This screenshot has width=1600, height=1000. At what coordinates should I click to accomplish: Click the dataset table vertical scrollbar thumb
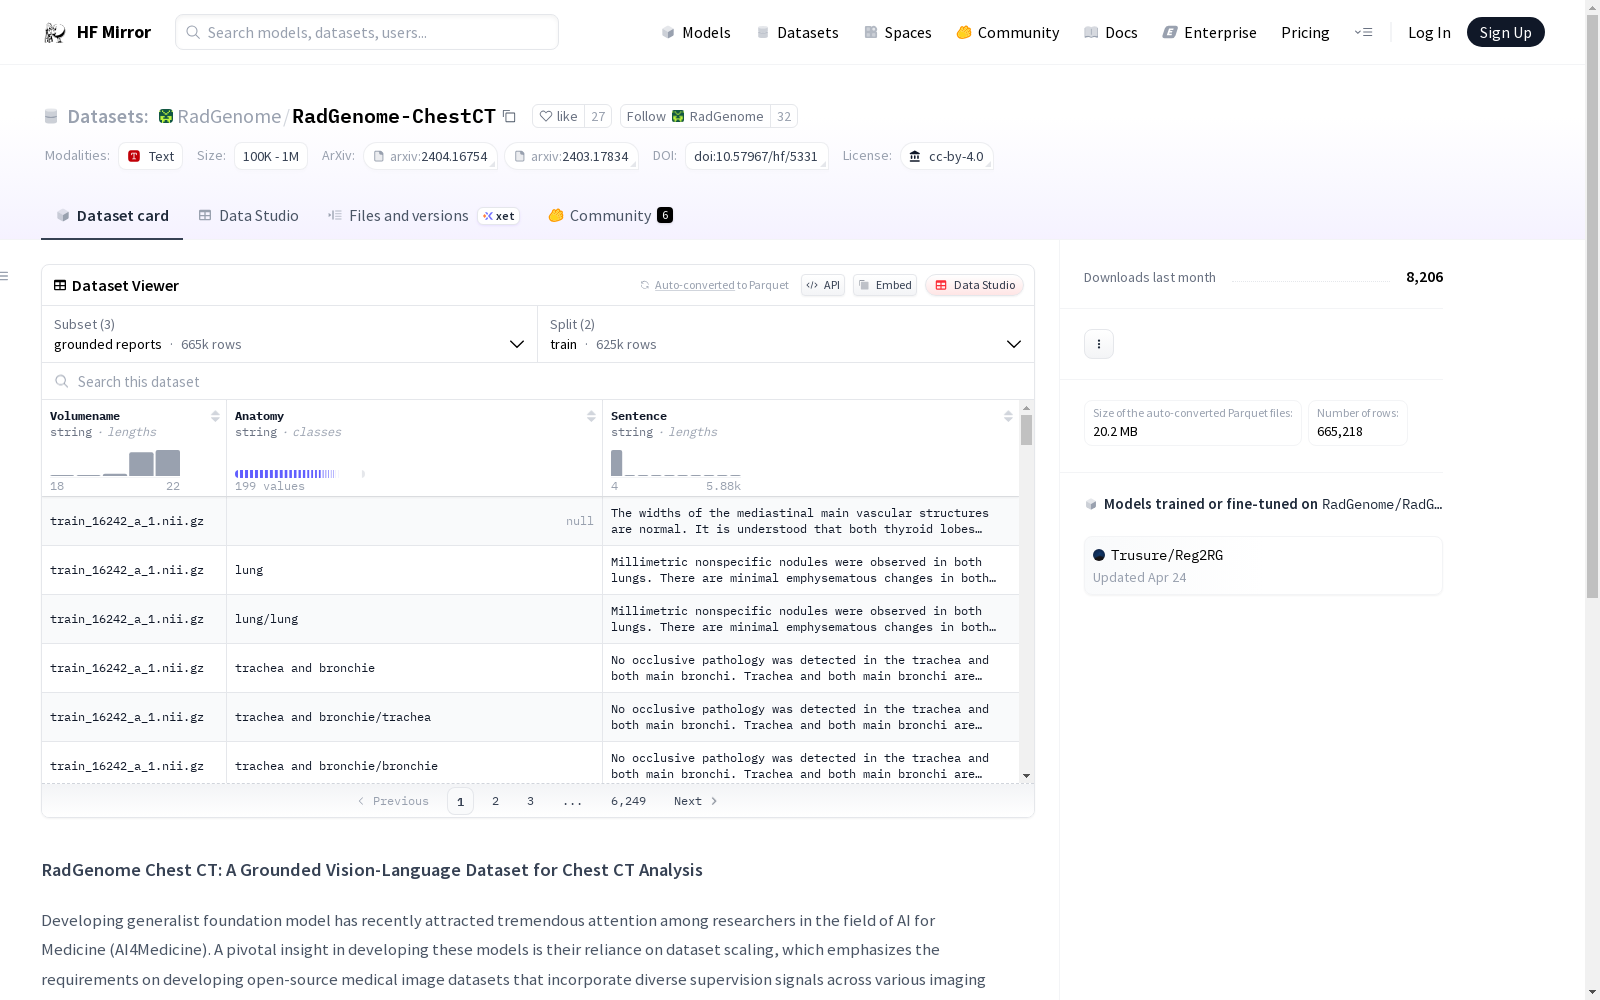click(1026, 430)
